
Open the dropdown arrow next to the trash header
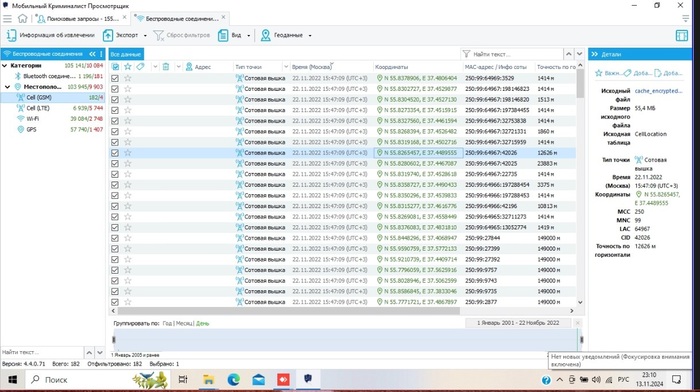(178, 67)
